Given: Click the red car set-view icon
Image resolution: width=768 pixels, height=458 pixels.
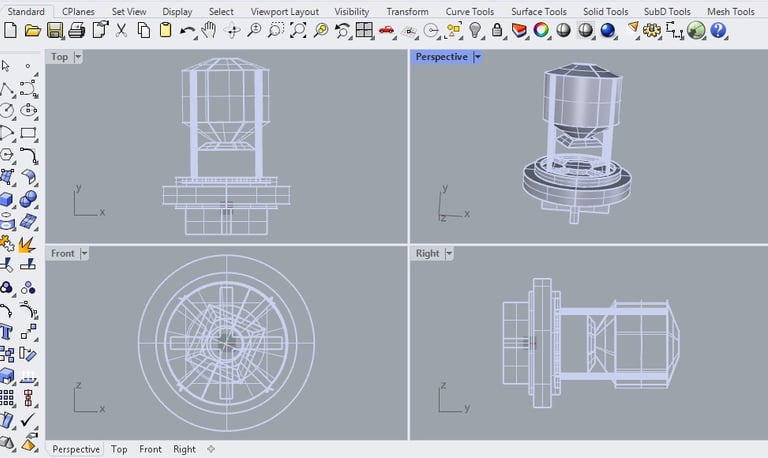Looking at the screenshot, I should point(386,31).
